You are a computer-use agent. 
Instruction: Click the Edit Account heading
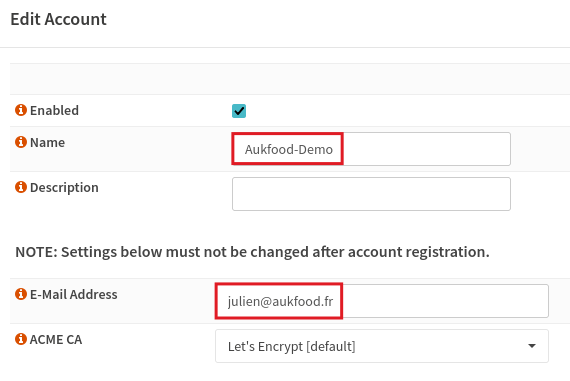click(x=59, y=19)
